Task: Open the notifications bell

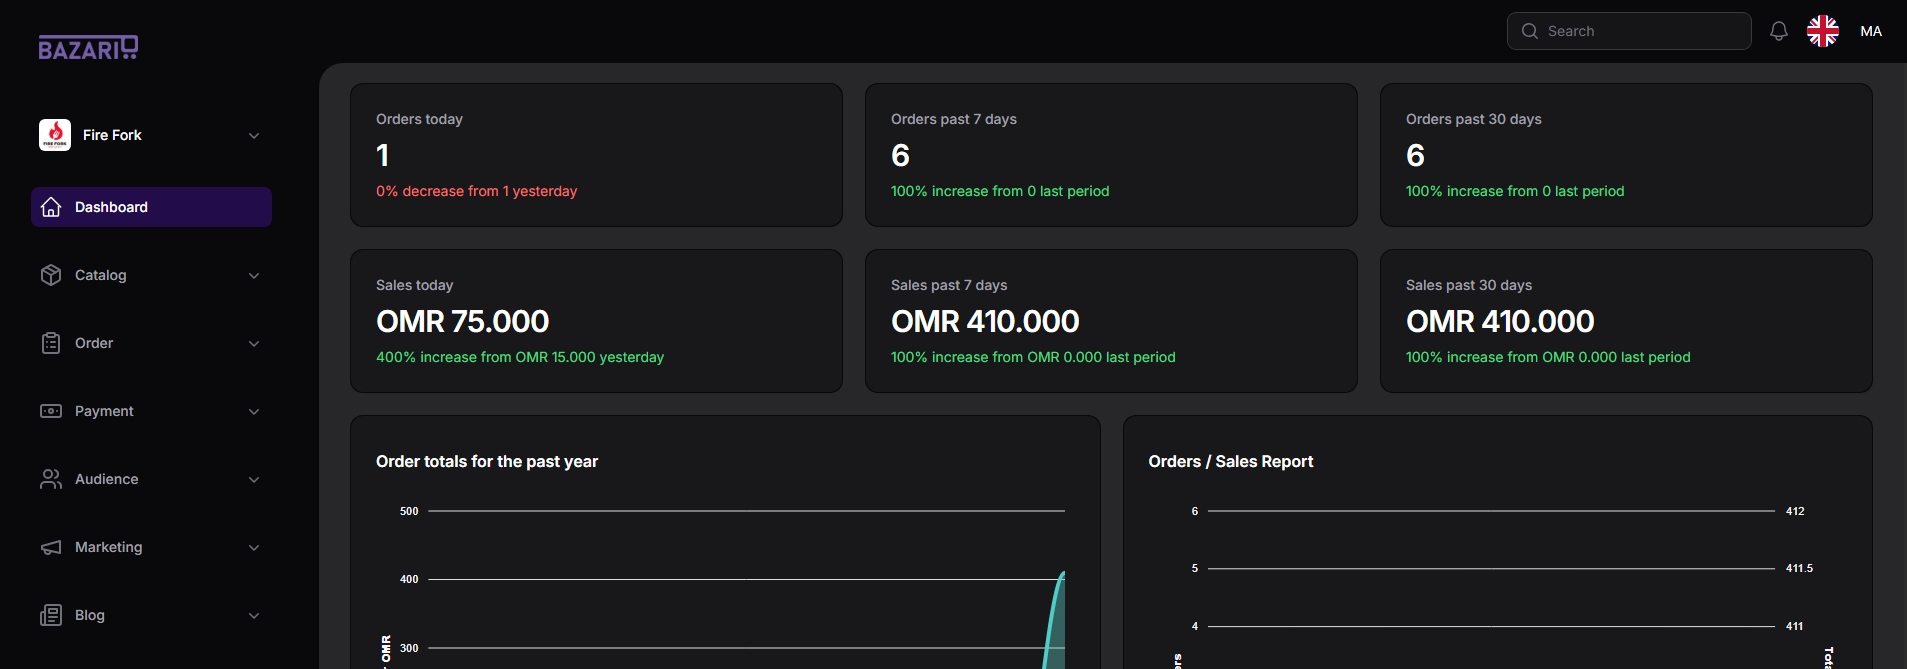Action: click(1778, 31)
